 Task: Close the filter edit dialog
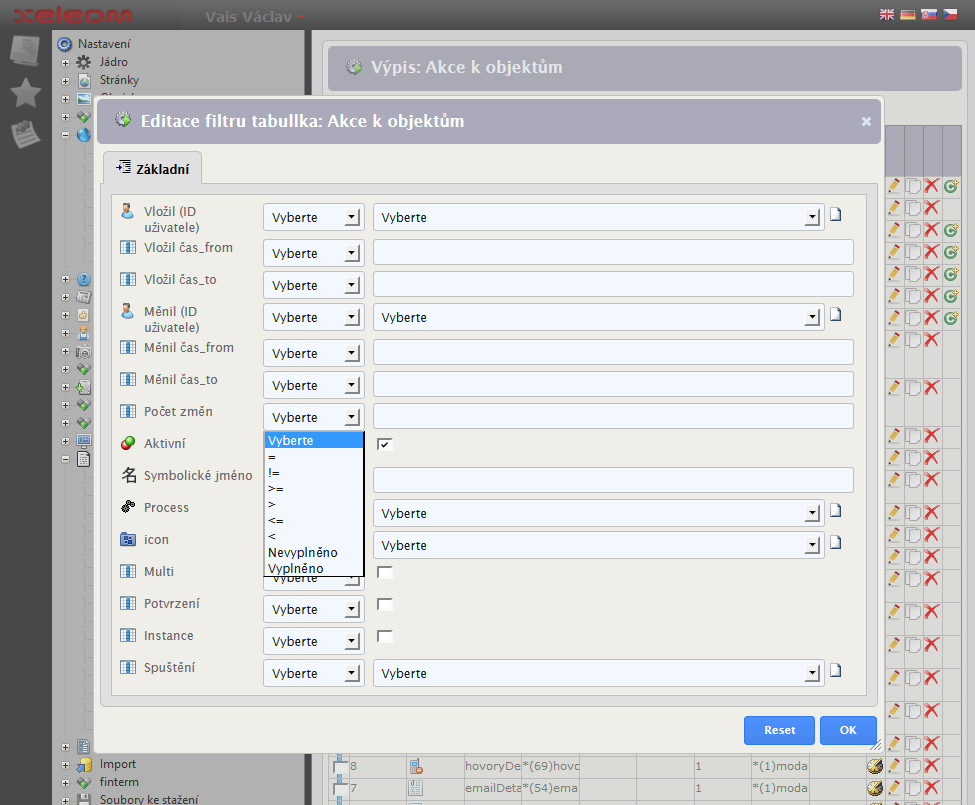866,121
